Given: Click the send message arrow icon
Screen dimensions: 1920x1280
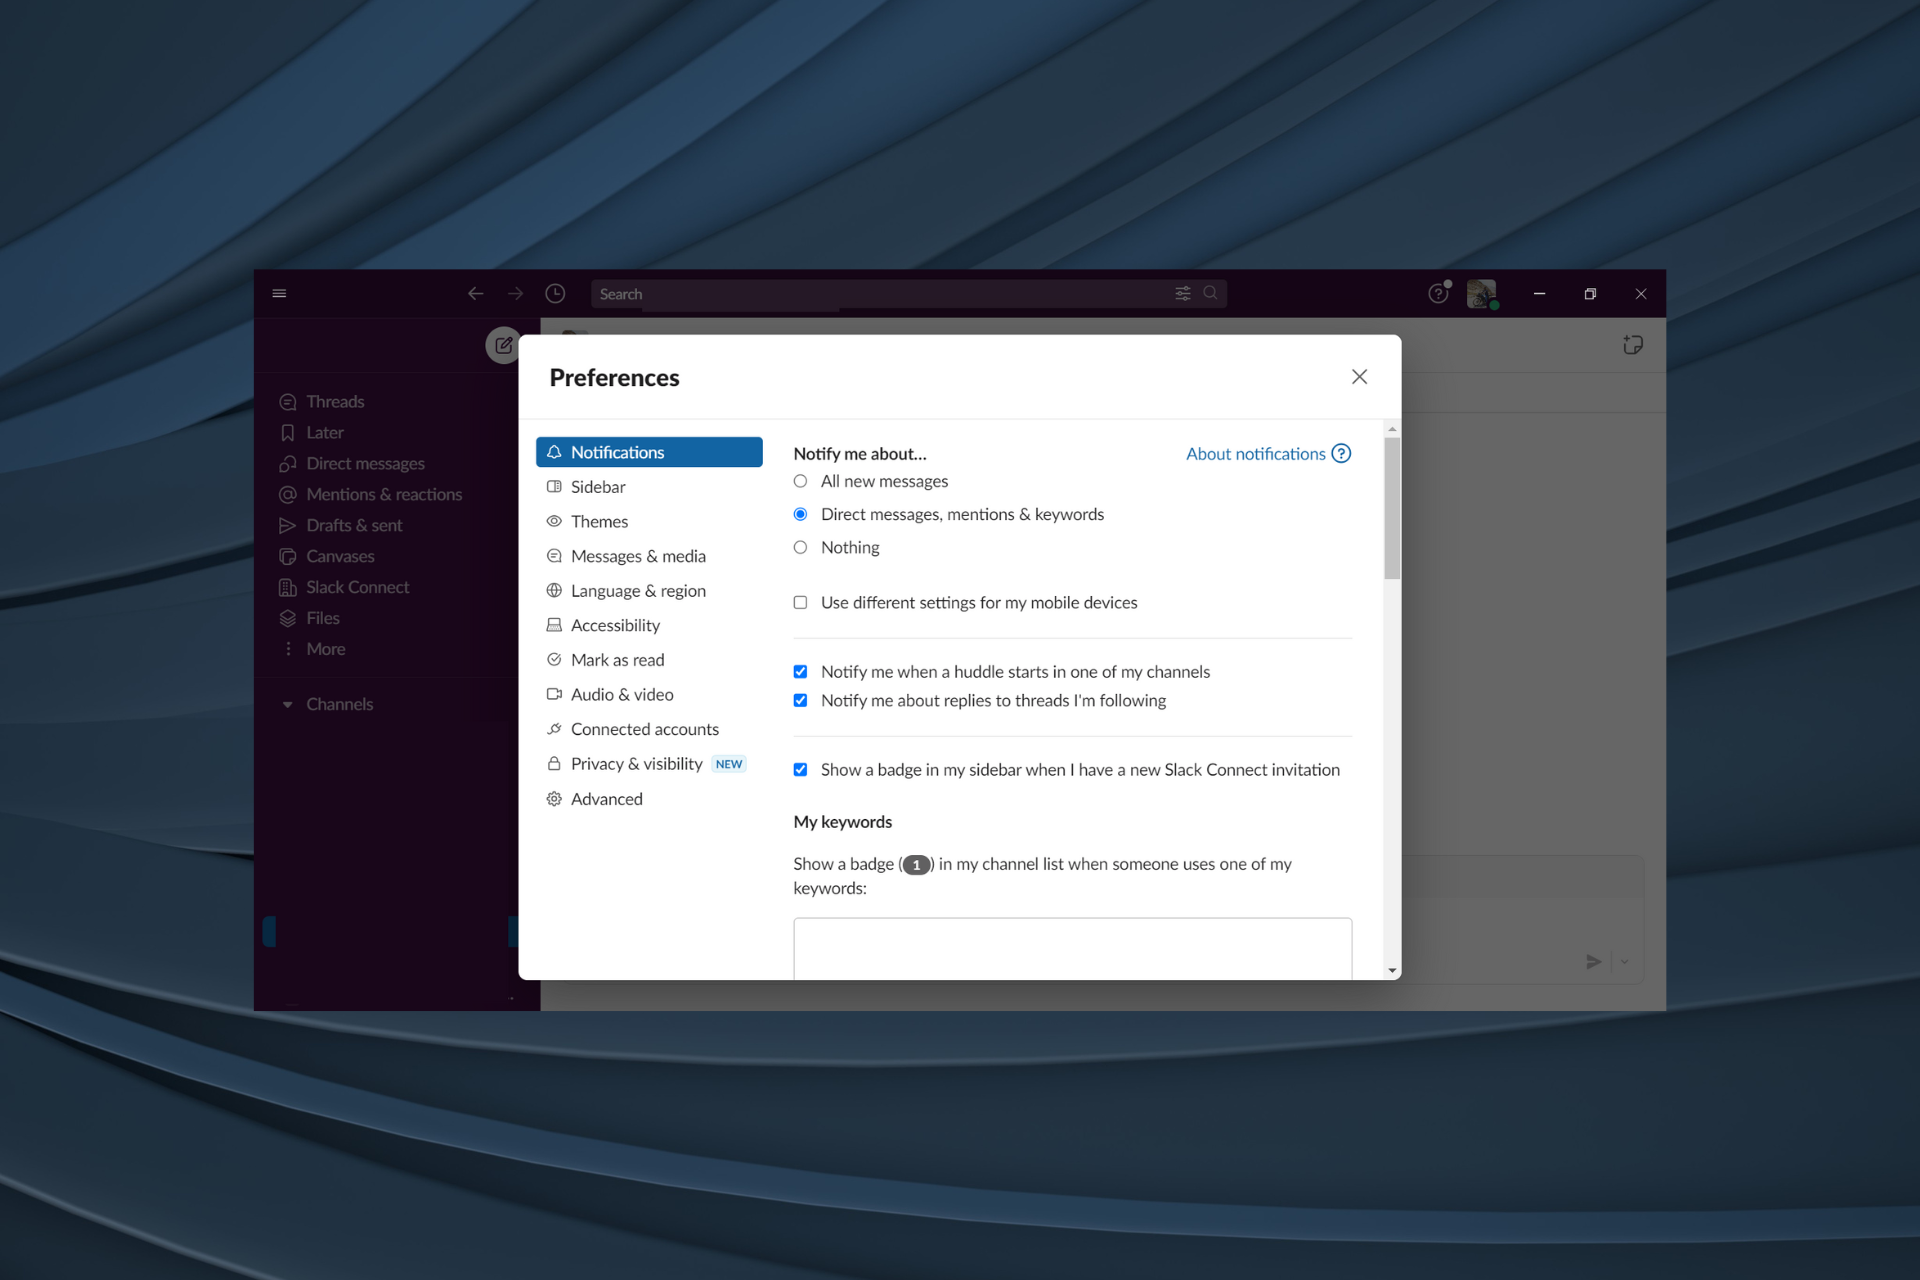Looking at the screenshot, I should pos(1593,961).
